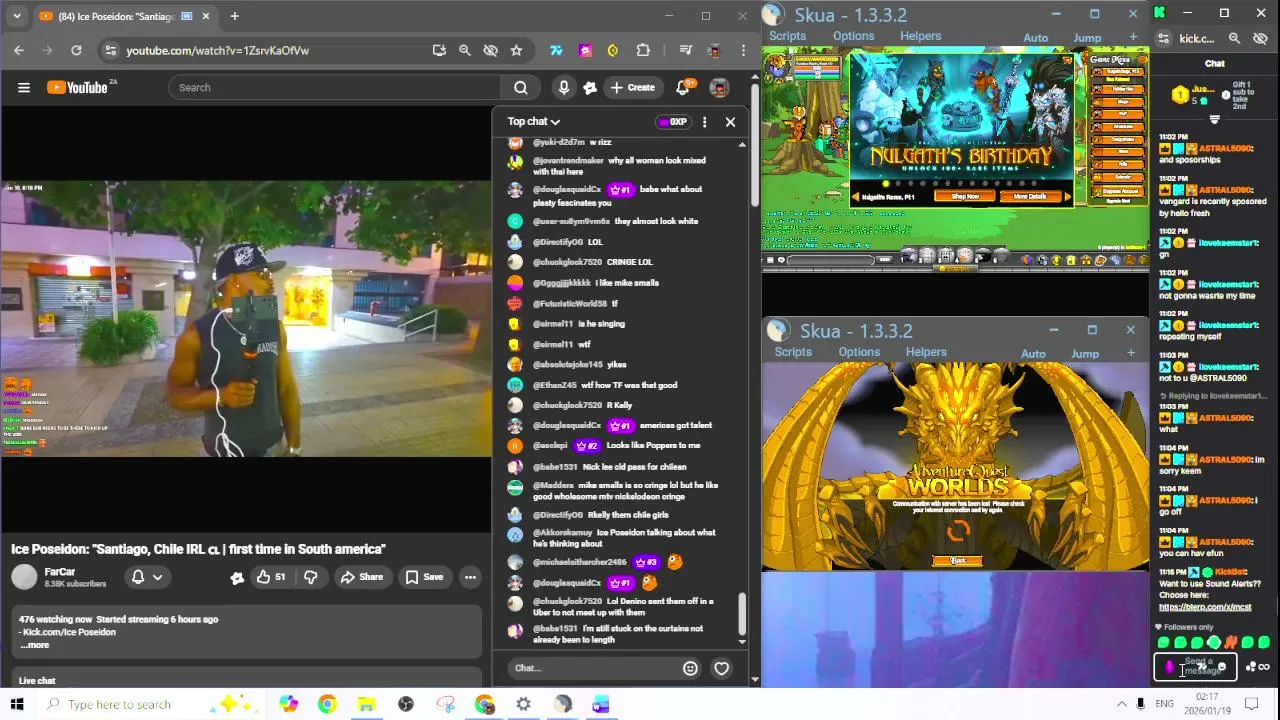Expand the Top chat mode dropdown
Image resolution: width=1280 pixels, height=720 pixels.
click(x=533, y=121)
